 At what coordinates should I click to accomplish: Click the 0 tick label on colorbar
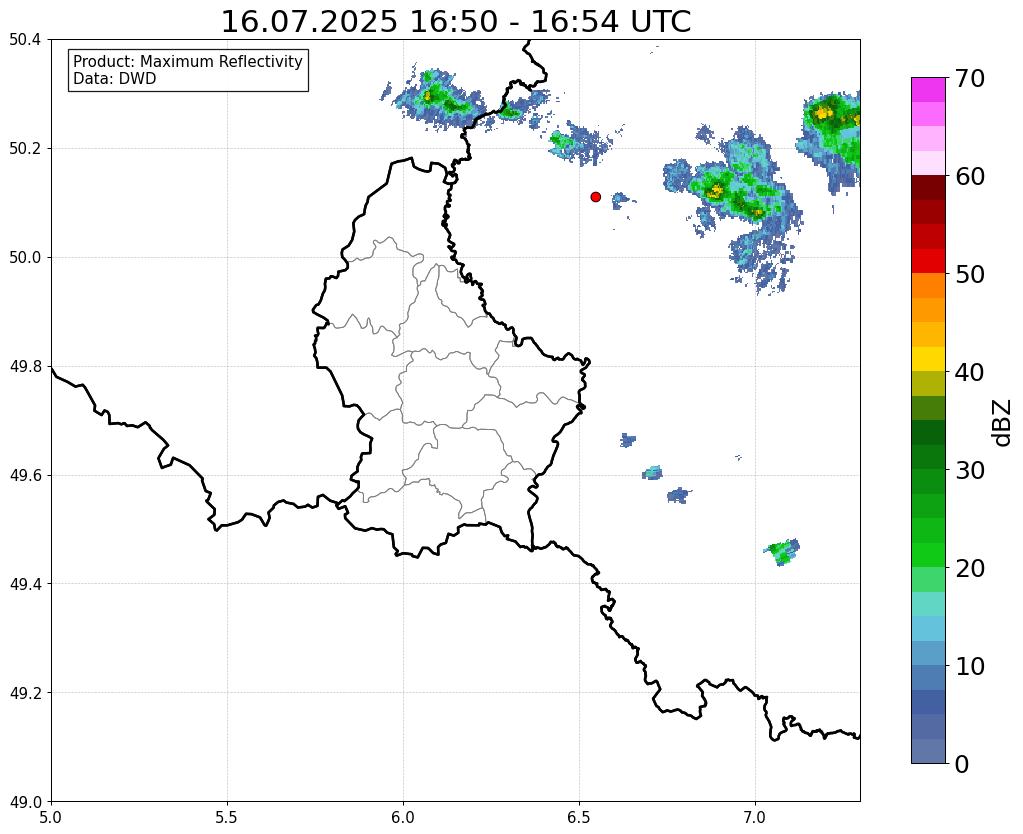pyautogui.click(x=962, y=764)
